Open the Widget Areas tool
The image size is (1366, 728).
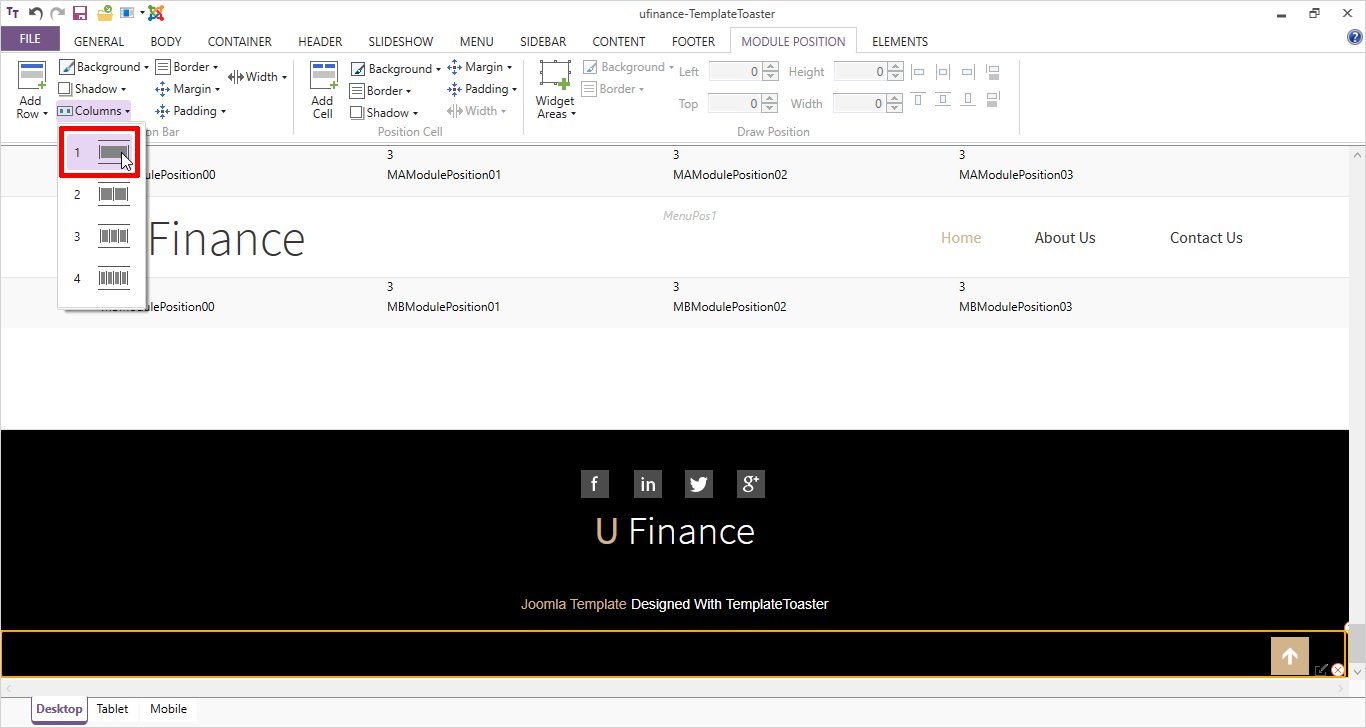pyautogui.click(x=554, y=78)
